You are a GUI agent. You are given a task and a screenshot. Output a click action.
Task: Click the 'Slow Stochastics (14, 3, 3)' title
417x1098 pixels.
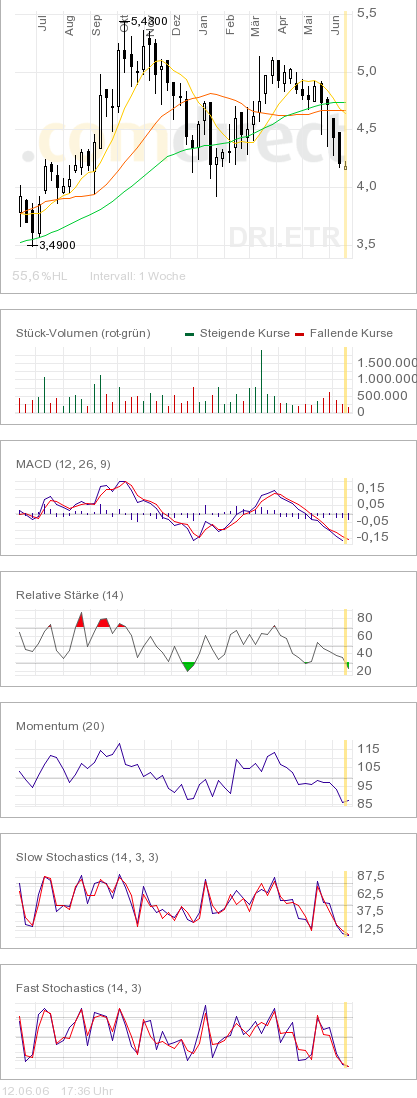[x=87, y=857]
